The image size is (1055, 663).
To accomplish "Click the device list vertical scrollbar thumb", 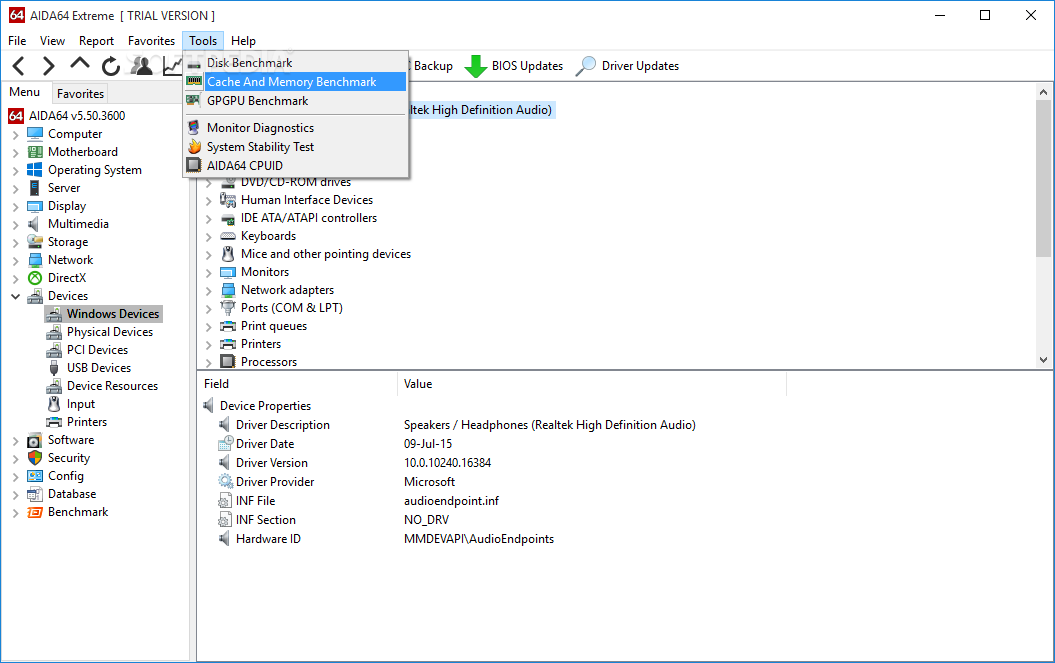I will point(1043,178).
